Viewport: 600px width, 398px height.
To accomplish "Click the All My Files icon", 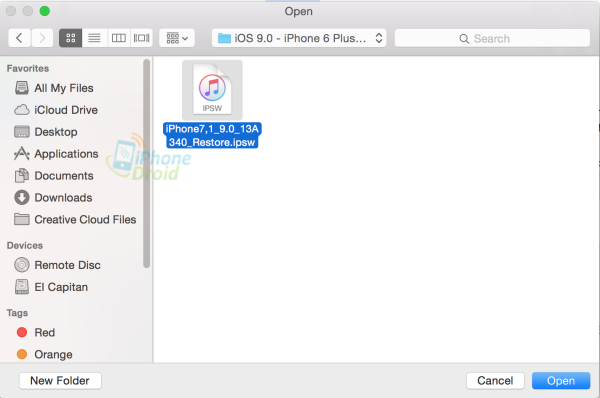I will point(22,88).
